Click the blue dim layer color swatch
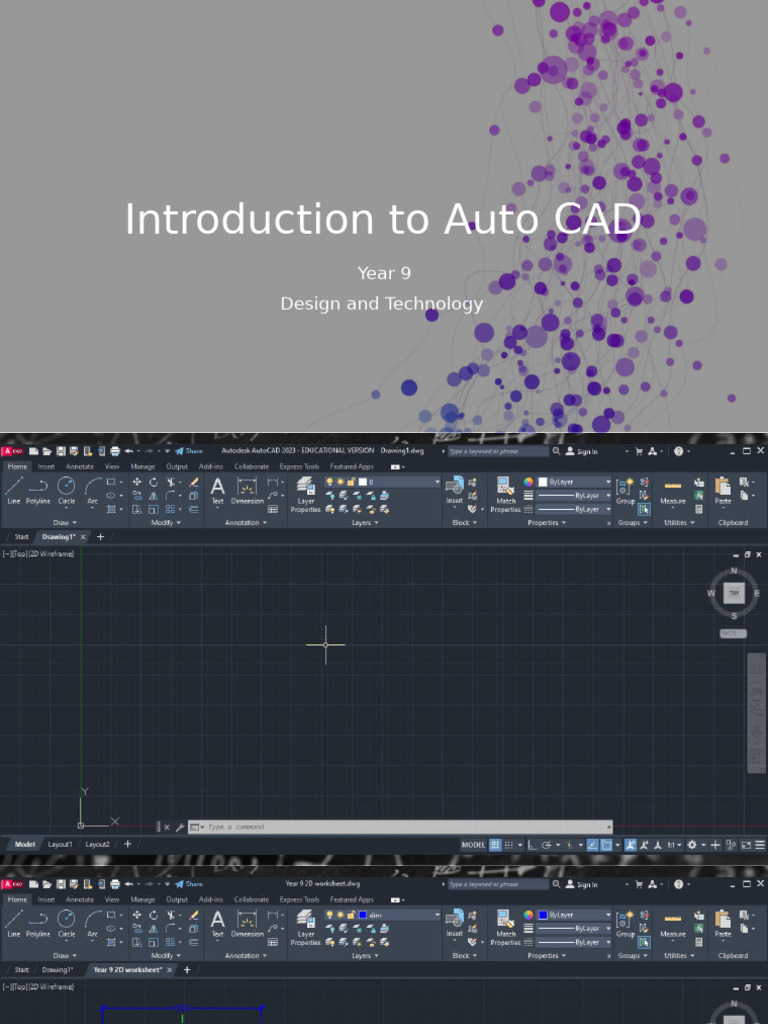The image size is (768, 1024). (362, 915)
